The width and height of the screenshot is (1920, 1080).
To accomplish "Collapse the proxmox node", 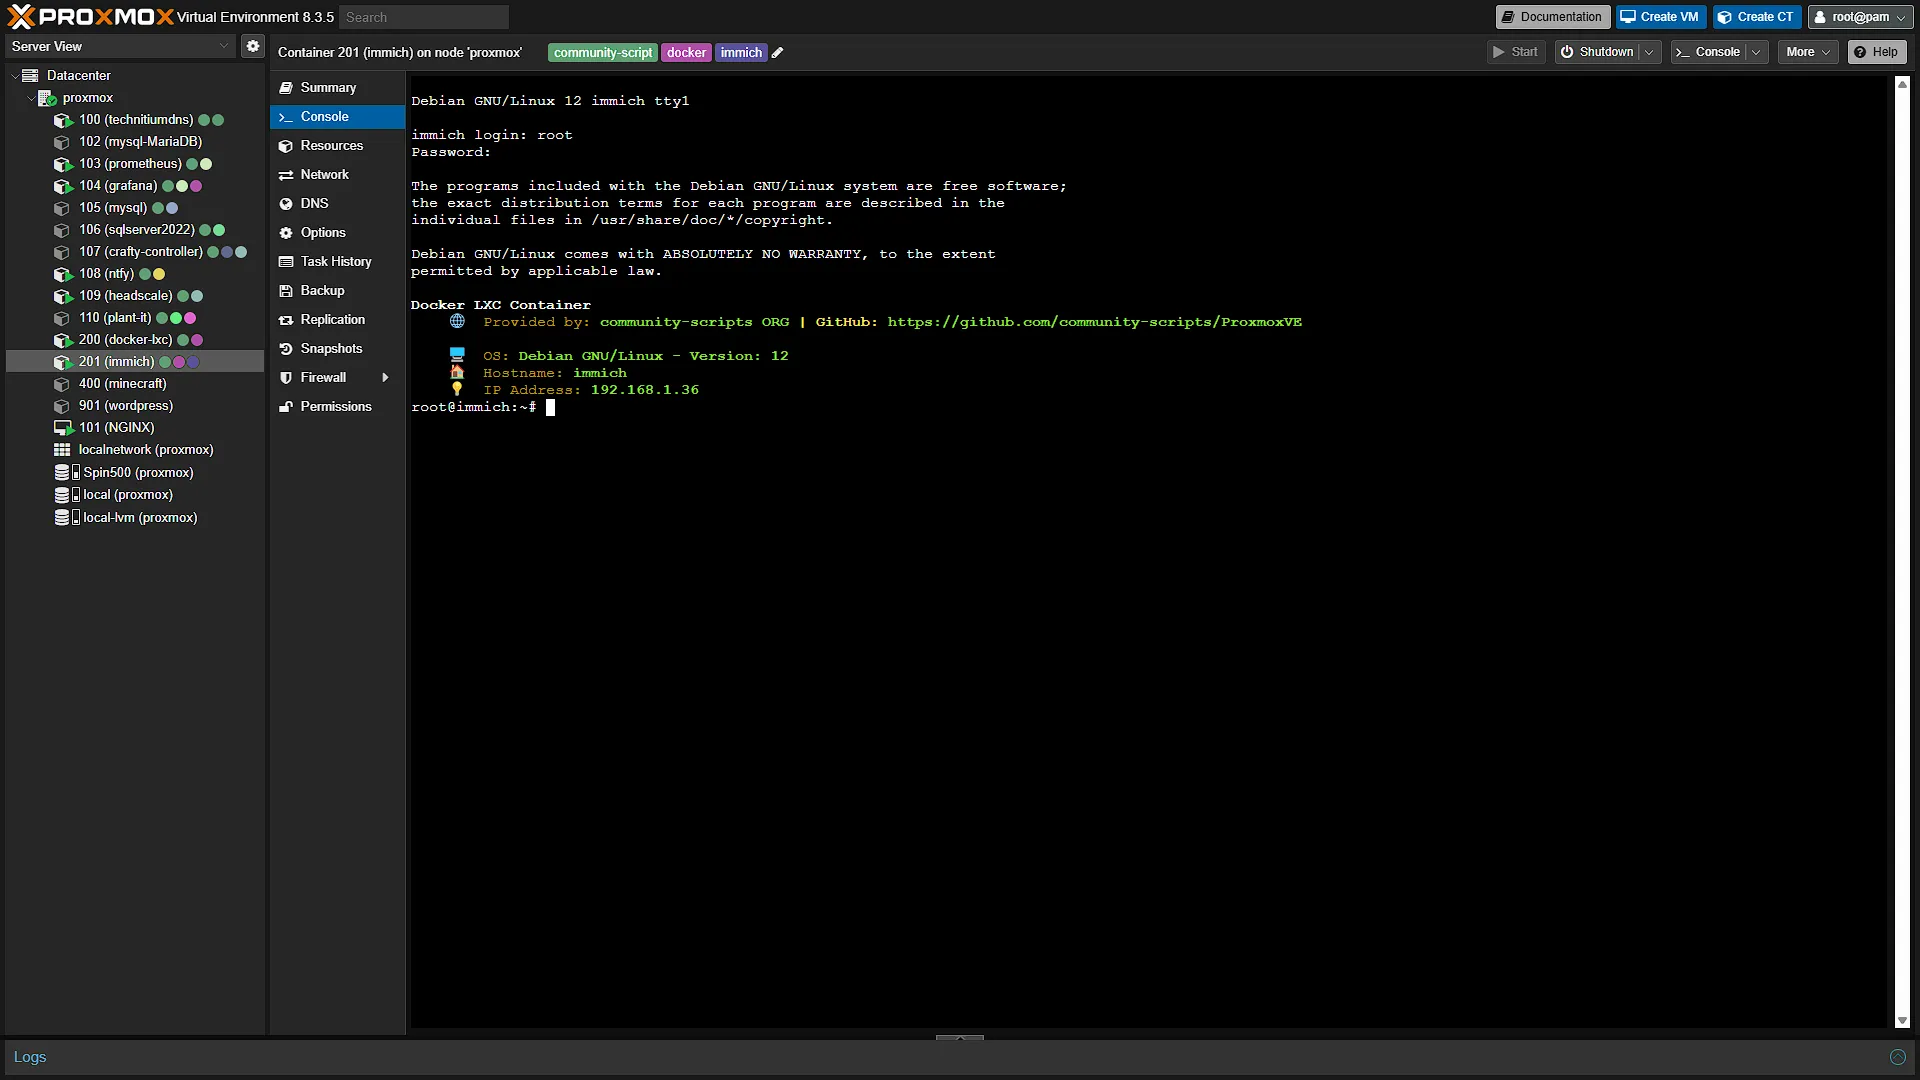I will click(31, 98).
